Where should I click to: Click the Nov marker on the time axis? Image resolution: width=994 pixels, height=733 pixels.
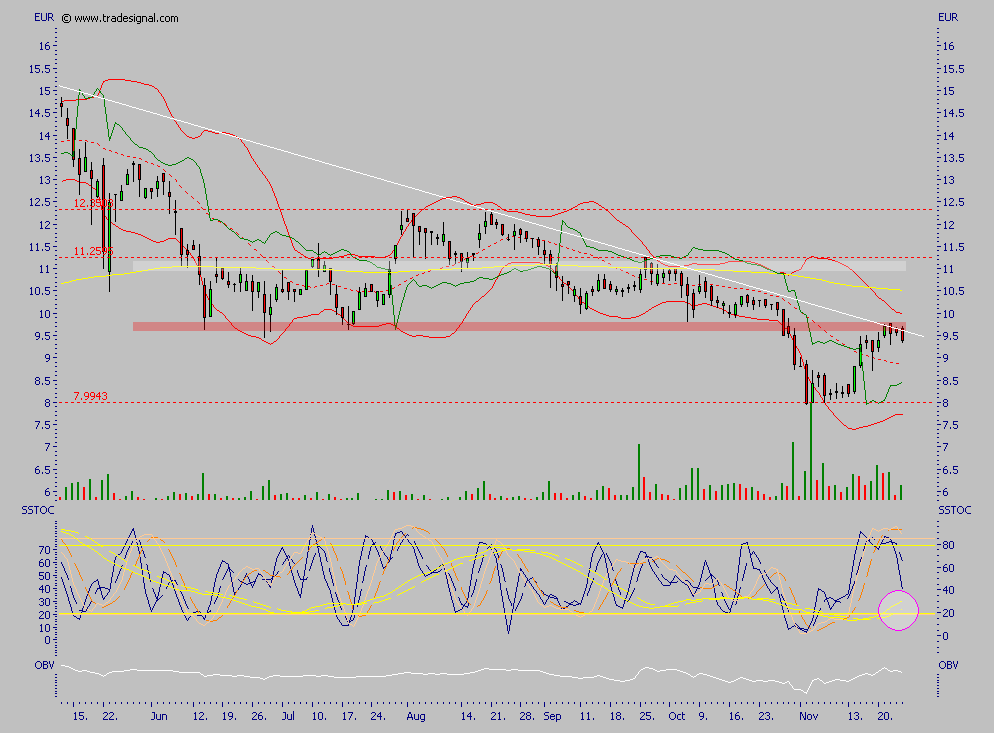(809, 717)
